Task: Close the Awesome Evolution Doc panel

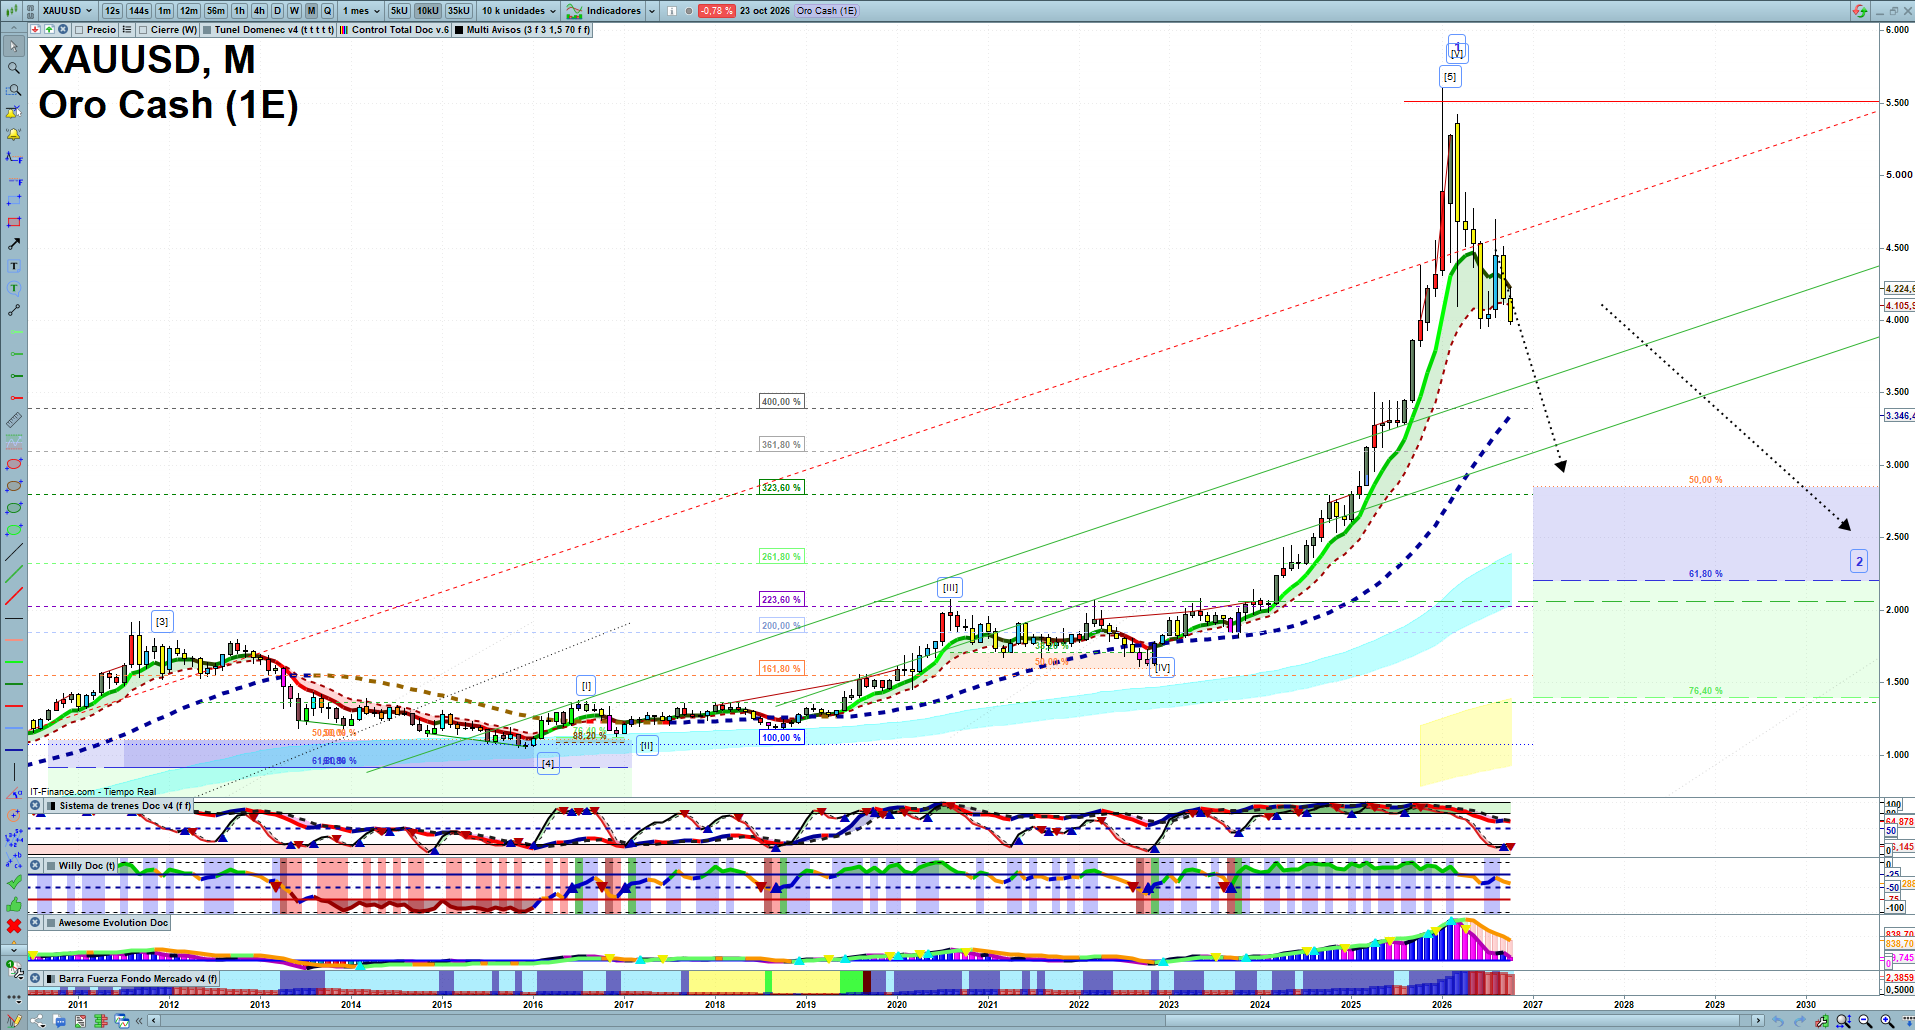Action: tap(36, 923)
